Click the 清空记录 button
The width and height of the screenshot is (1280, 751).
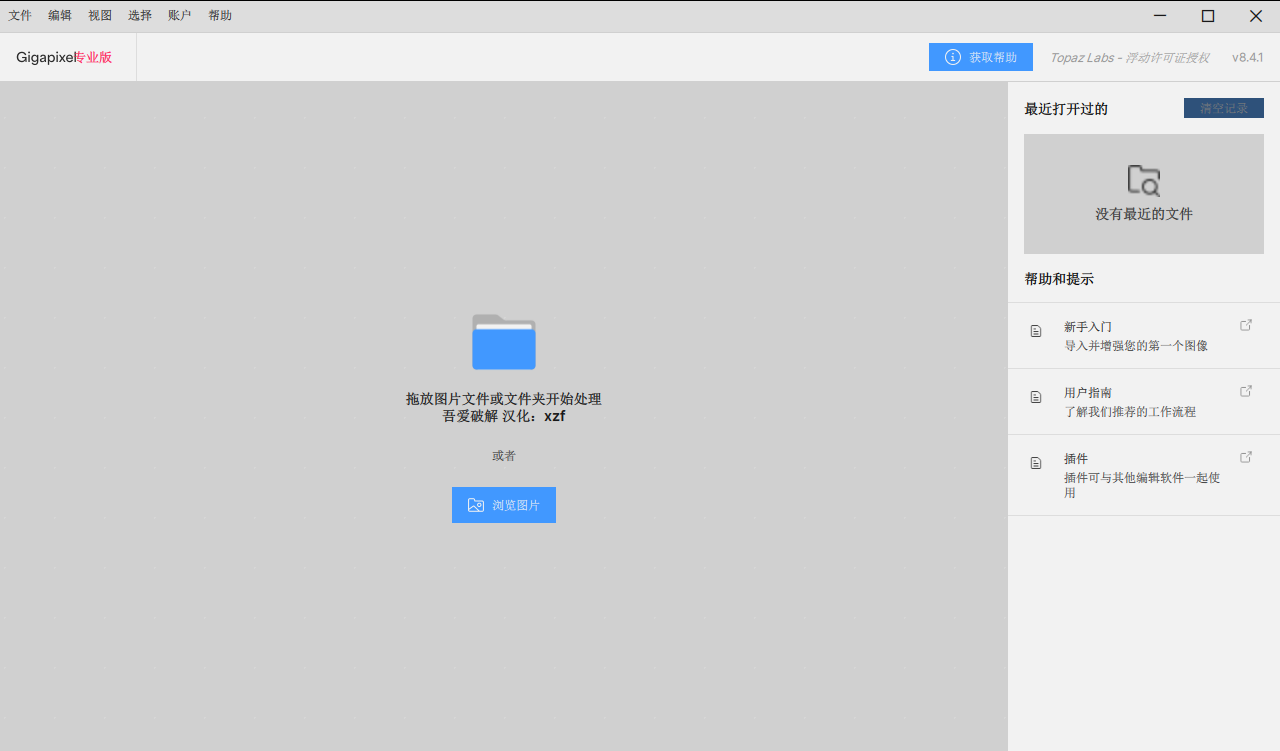1224,108
